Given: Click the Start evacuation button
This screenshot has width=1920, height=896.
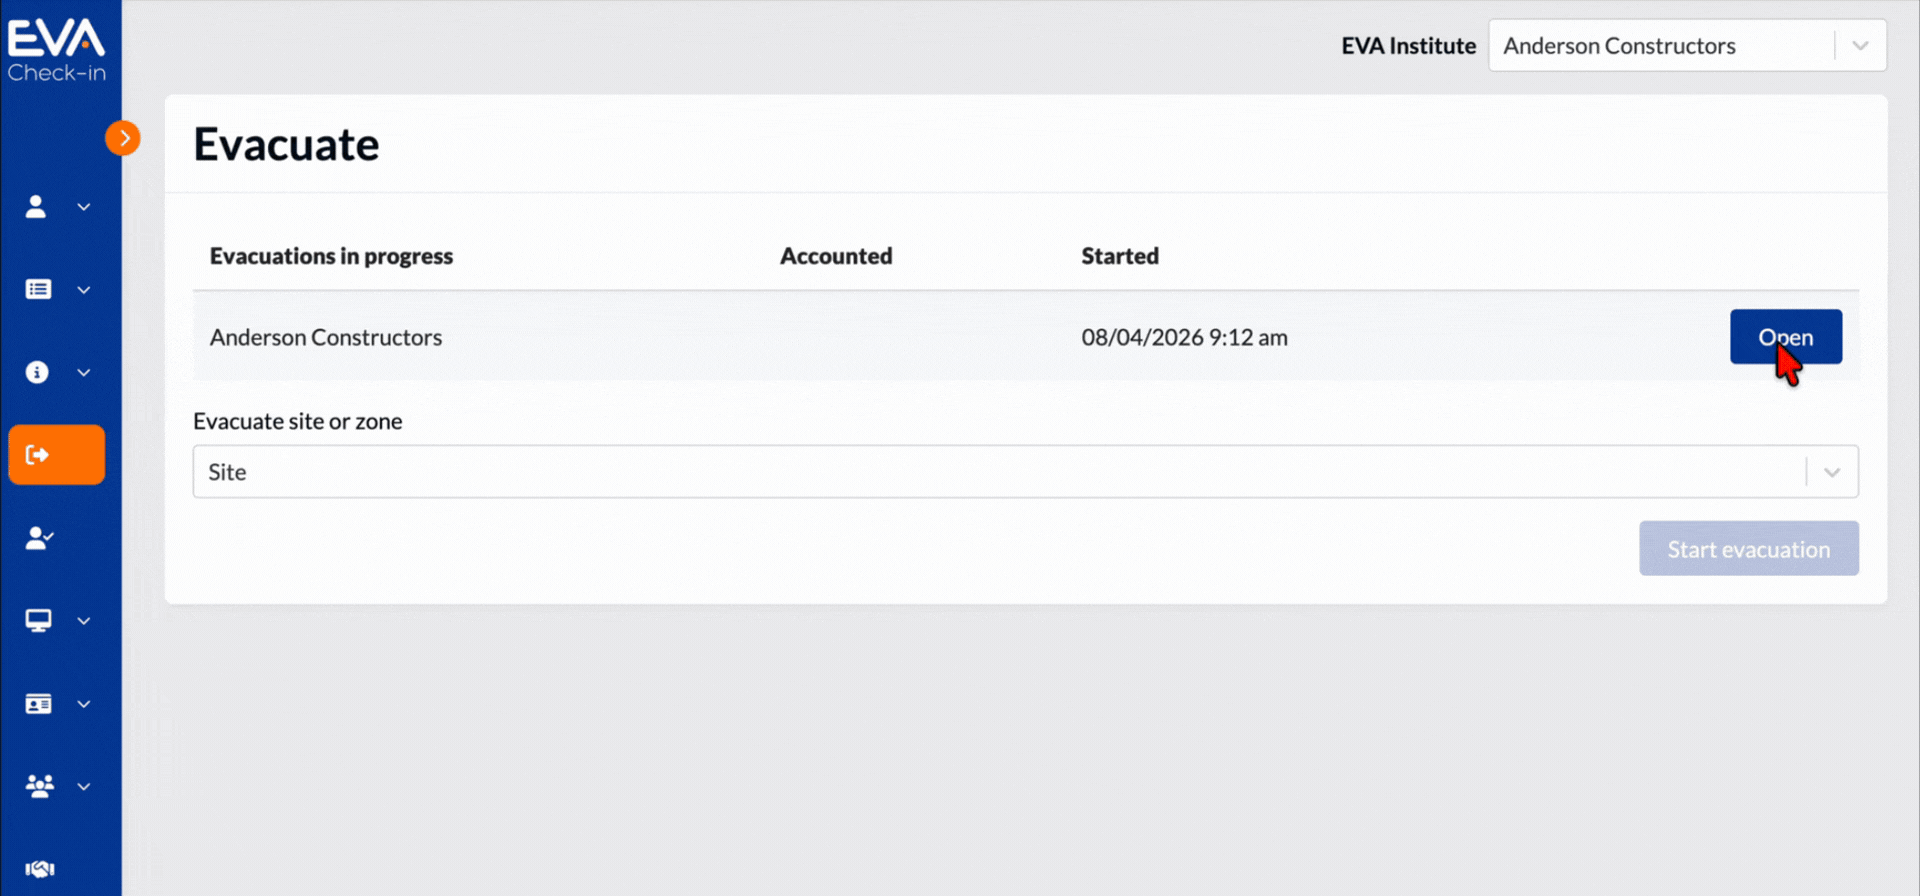Looking at the screenshot, I should tap(1749, 548).
